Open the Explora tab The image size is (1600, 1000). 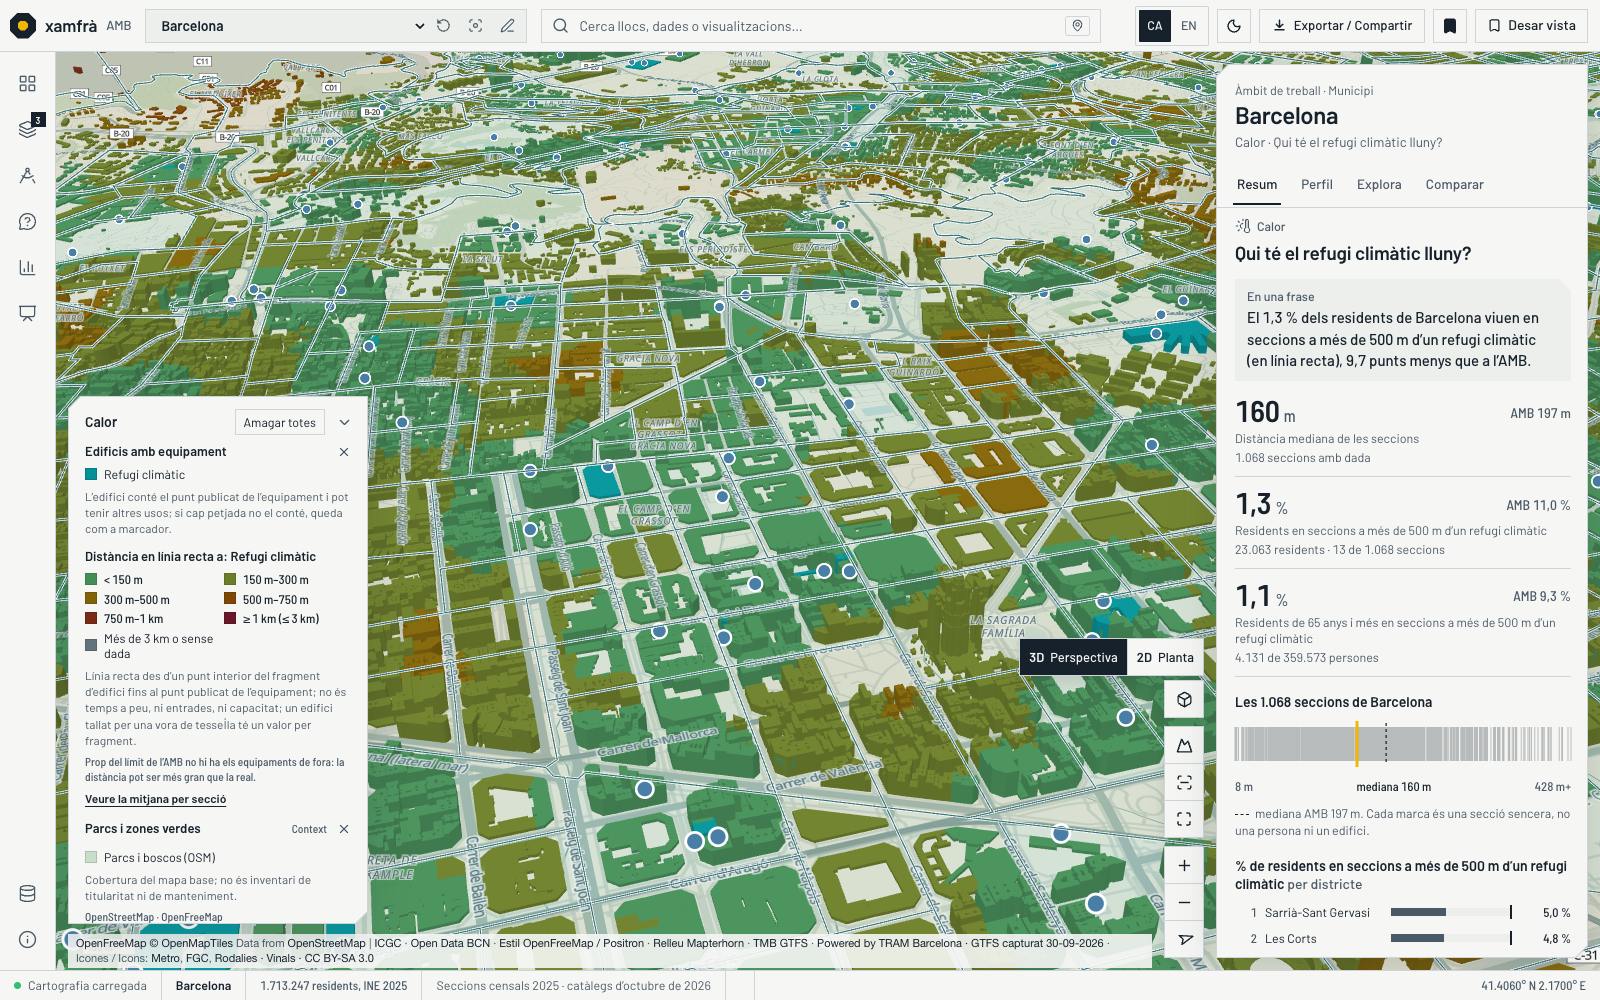[1379, 185]
